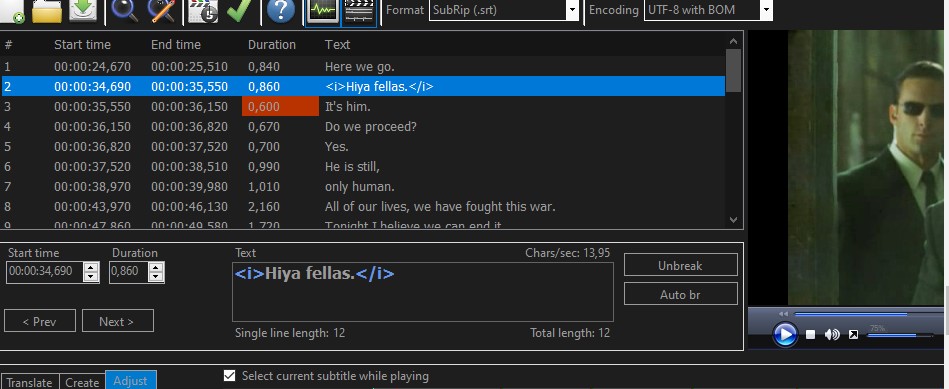The width and height of the screenshot is (949, 389).
Task: Toggle Select current subtitle while playing
Action: (229, 376)
